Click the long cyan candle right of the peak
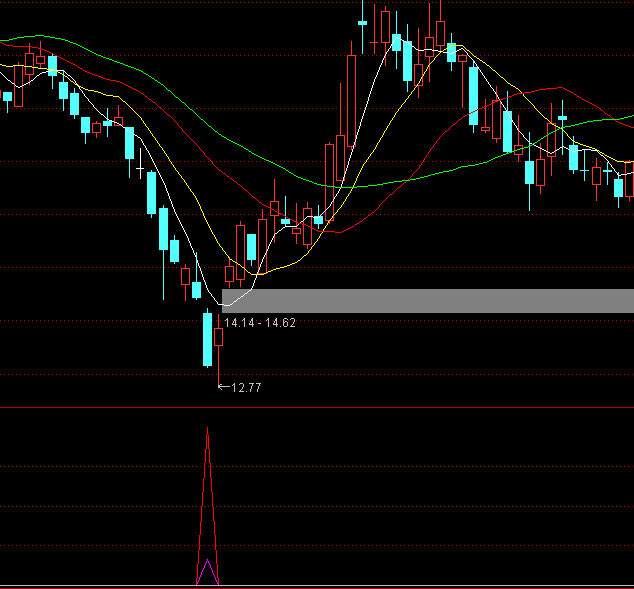634x589 pixels. click(472, 92)
